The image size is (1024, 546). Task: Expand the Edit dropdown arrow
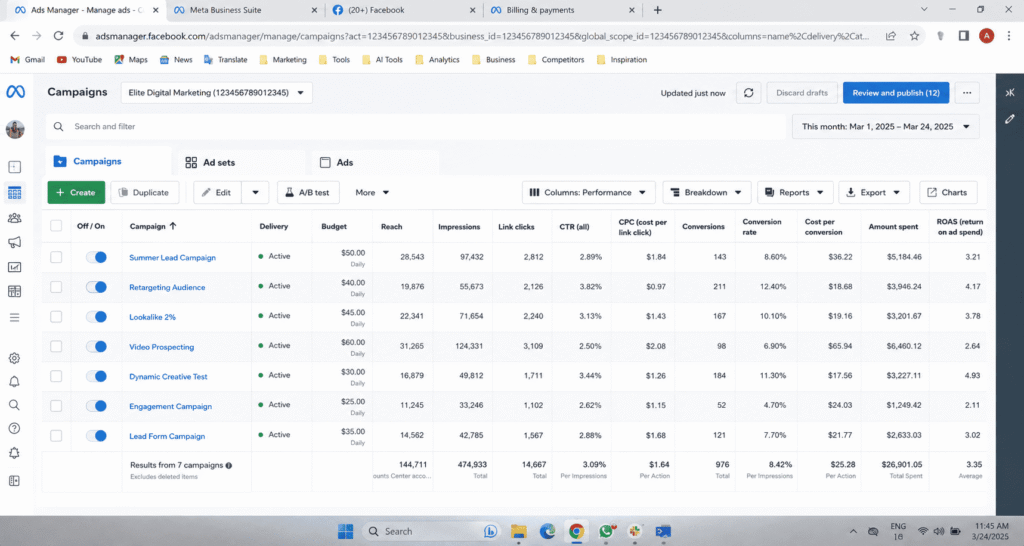pos(255,193)
